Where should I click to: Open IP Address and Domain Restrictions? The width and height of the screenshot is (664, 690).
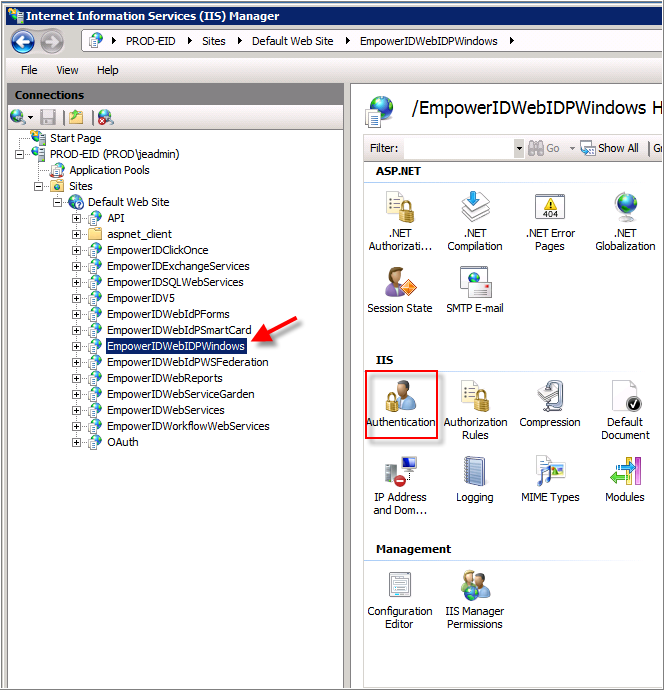point(400,485)
